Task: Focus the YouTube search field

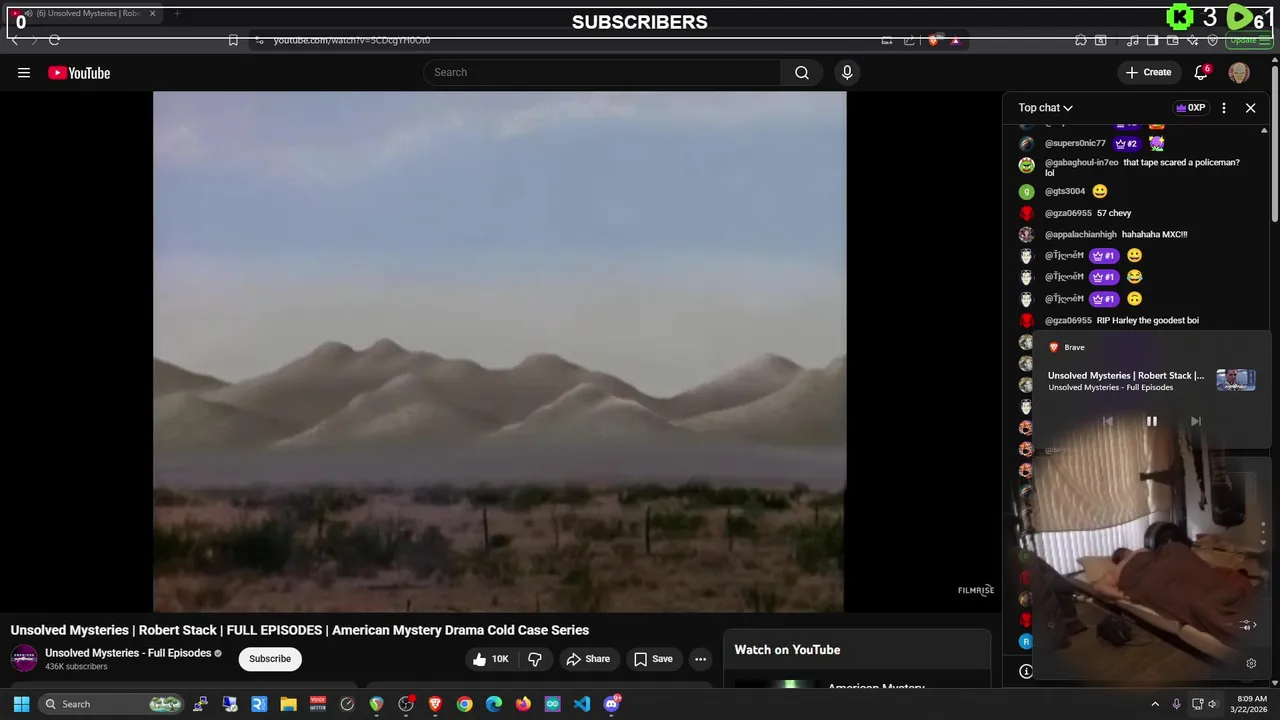Action: (x=603, y=72)
